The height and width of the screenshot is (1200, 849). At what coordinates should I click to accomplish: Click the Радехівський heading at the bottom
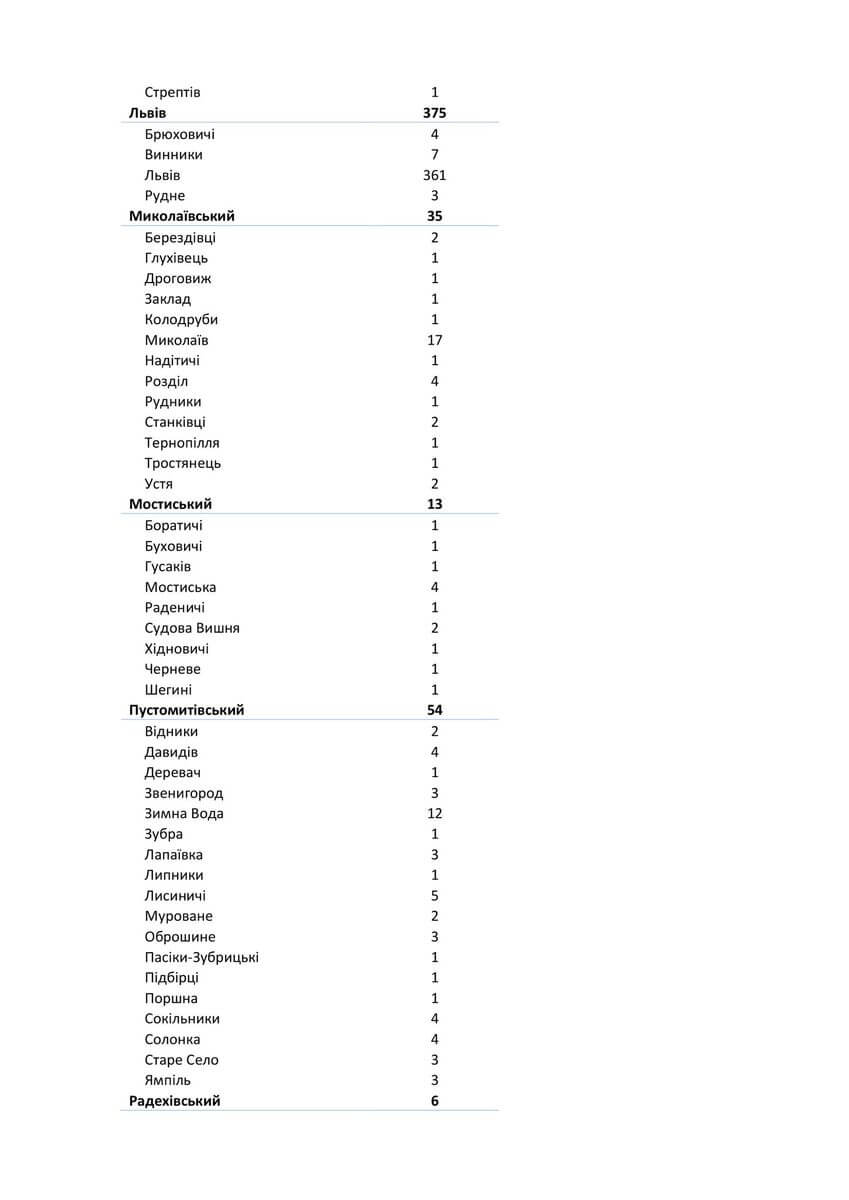coord(174,1101)
